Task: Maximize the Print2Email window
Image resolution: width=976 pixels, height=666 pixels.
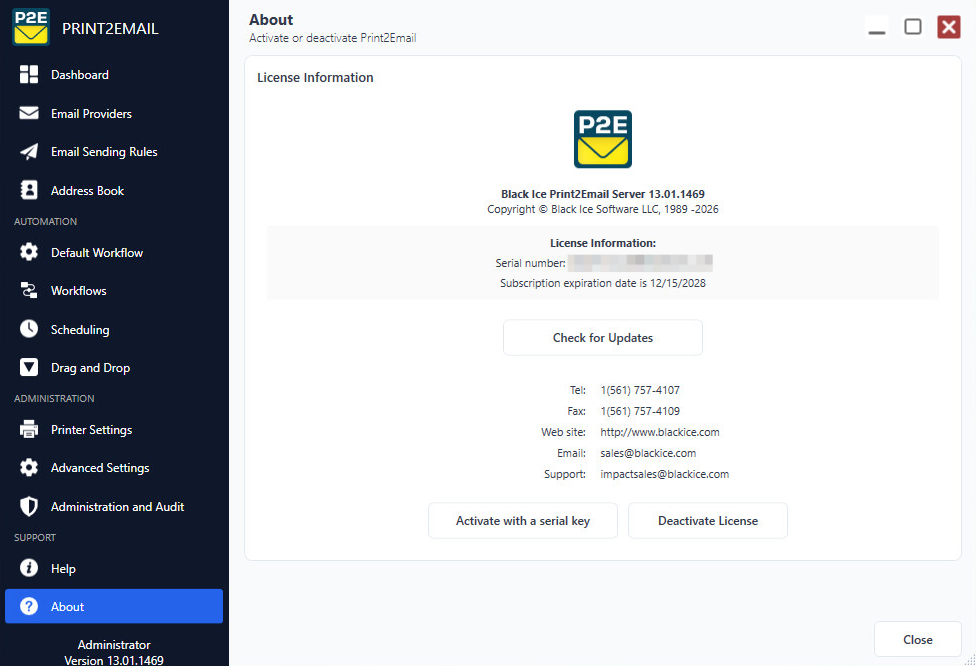Action: [913, 27]
